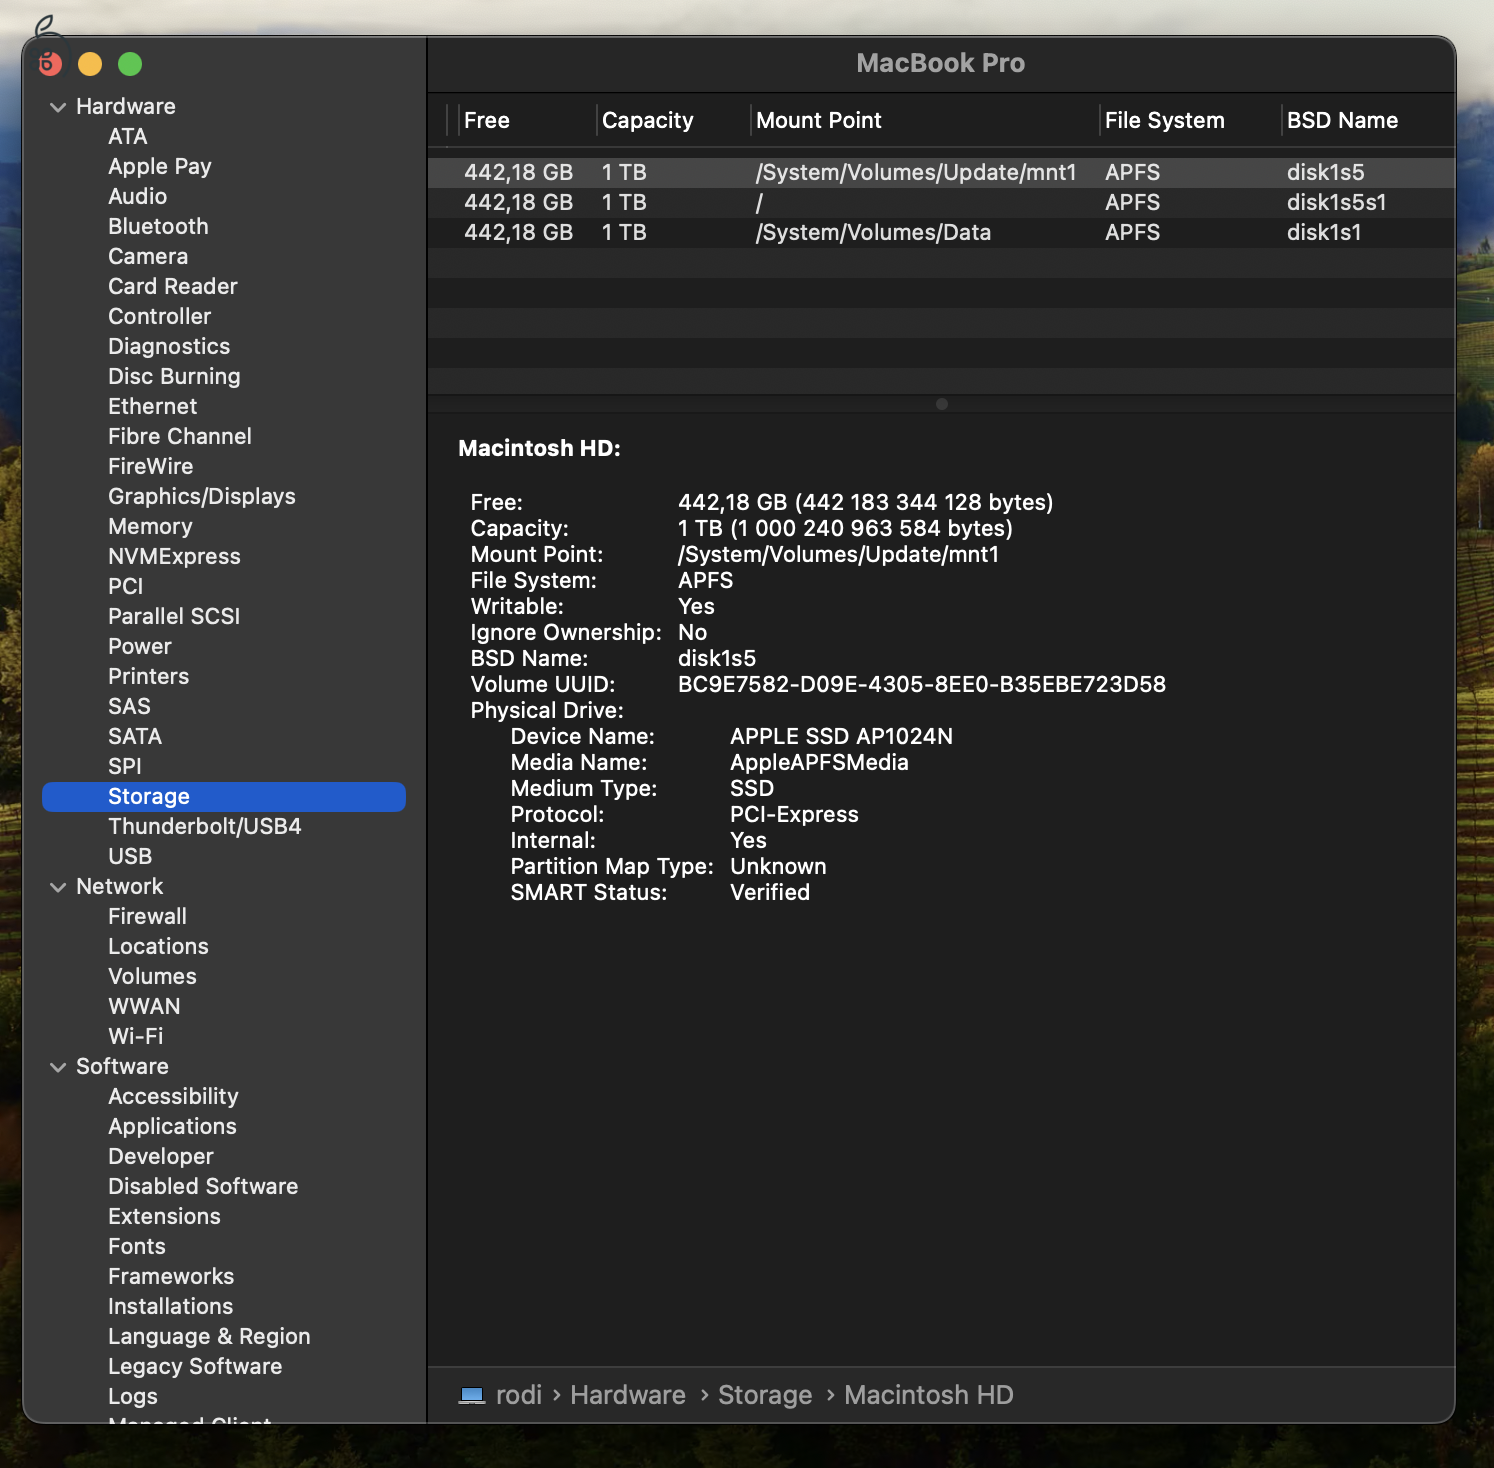The image size is (1494, 1468).
Task: Sort by the File System column header
Action: [1164, 120]
